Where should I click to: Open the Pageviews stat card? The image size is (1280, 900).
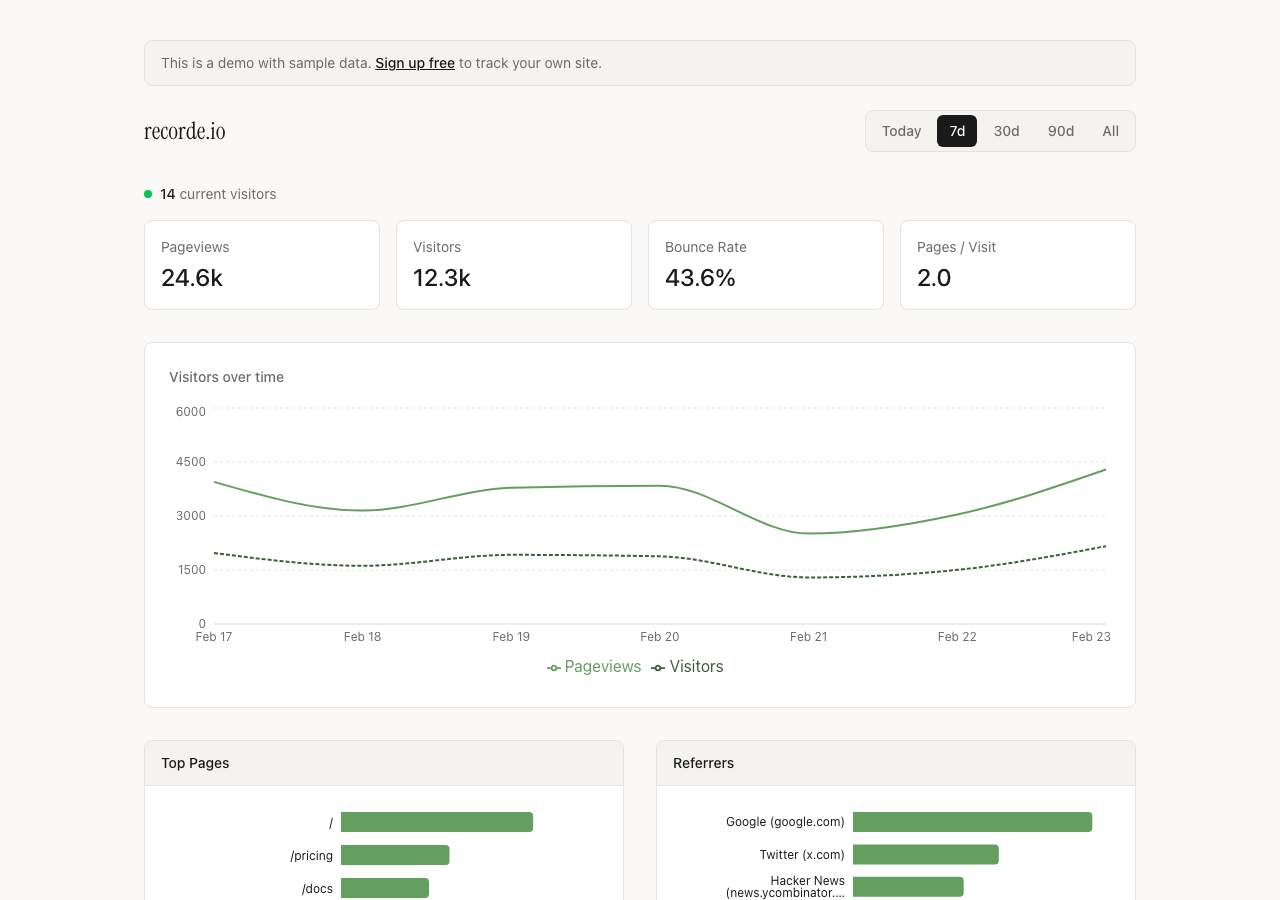point(262,265)
